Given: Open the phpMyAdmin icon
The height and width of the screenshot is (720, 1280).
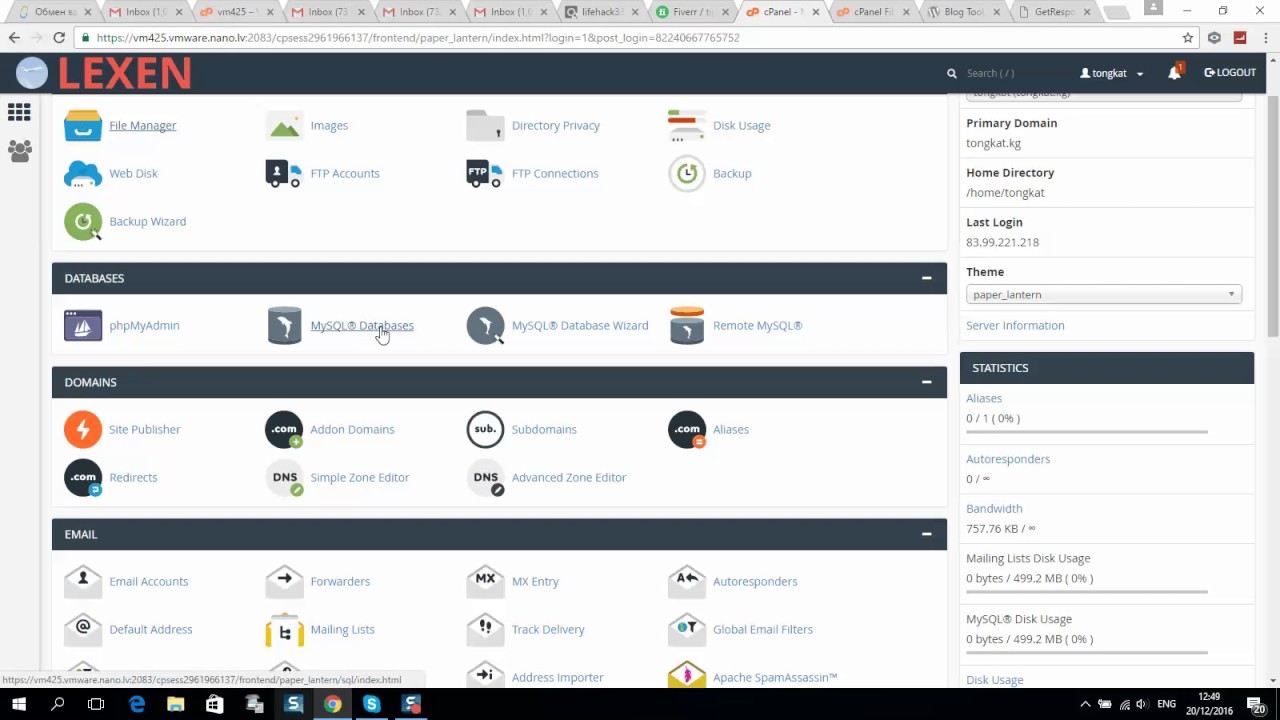Looking at the screenshot, I should click(x=83, y=325).
